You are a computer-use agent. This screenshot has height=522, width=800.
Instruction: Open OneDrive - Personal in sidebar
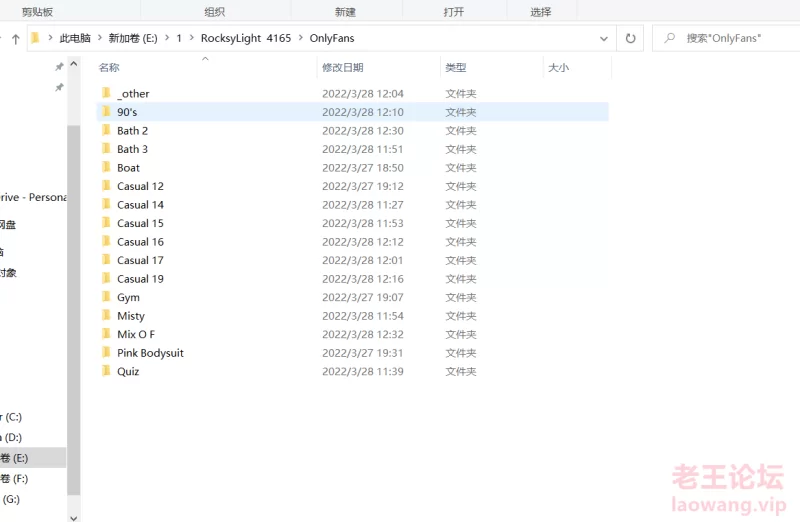(33, 197)
